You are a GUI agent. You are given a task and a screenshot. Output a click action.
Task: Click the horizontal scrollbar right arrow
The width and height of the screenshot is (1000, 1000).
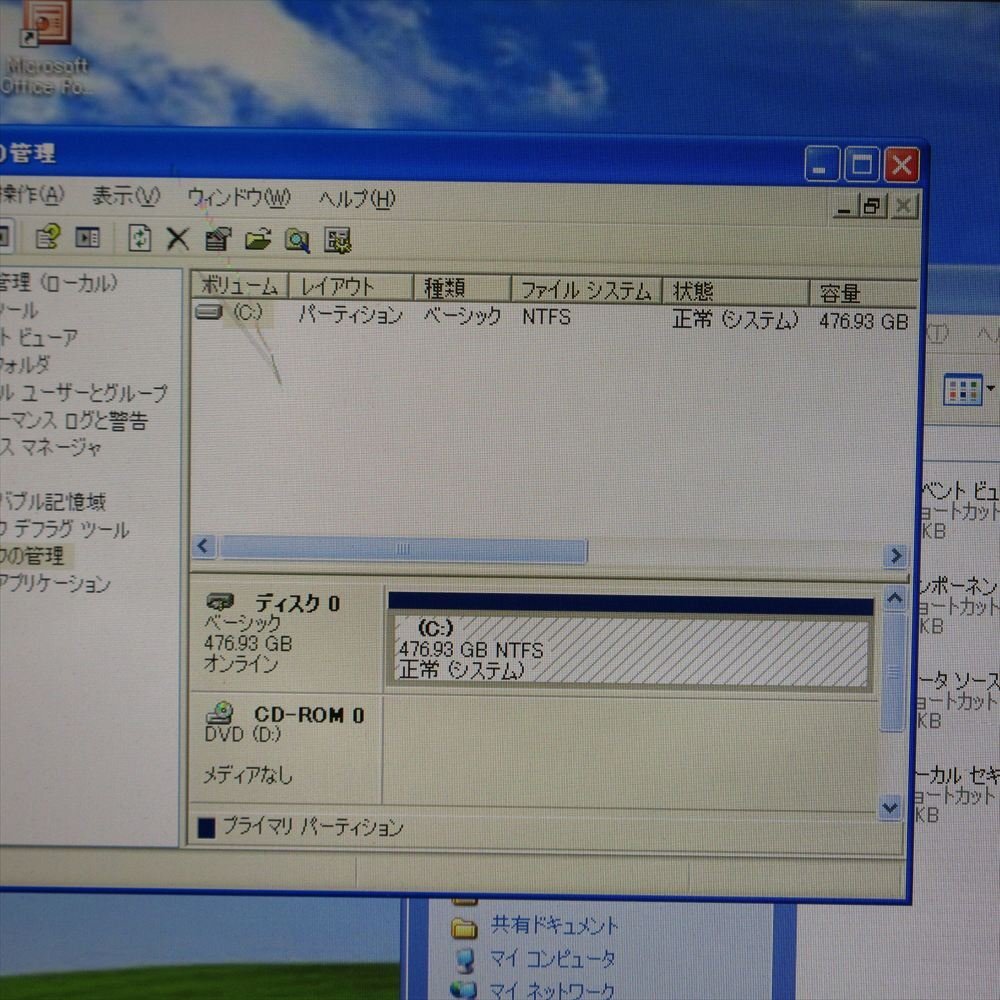(896, 555)
